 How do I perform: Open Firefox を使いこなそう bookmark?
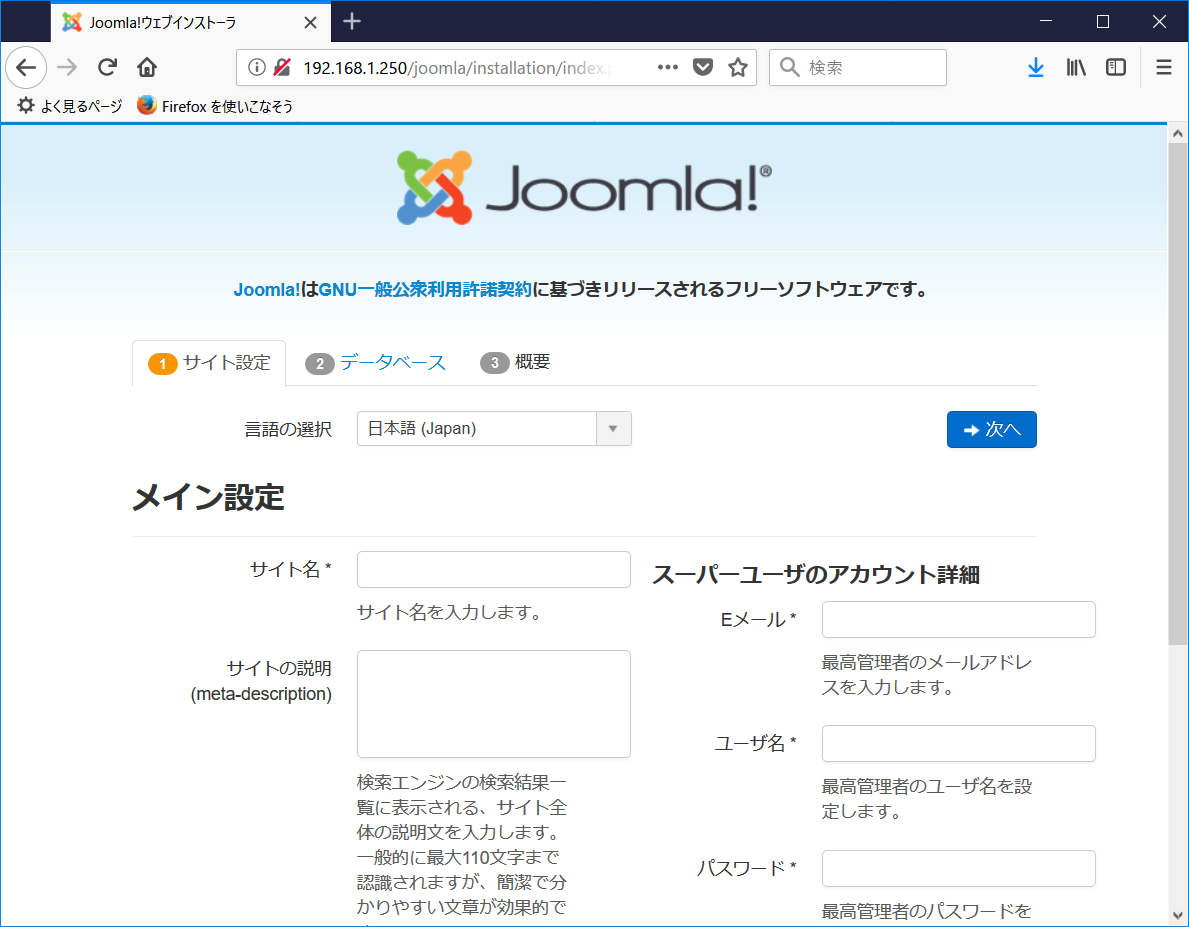pos(215,105)
